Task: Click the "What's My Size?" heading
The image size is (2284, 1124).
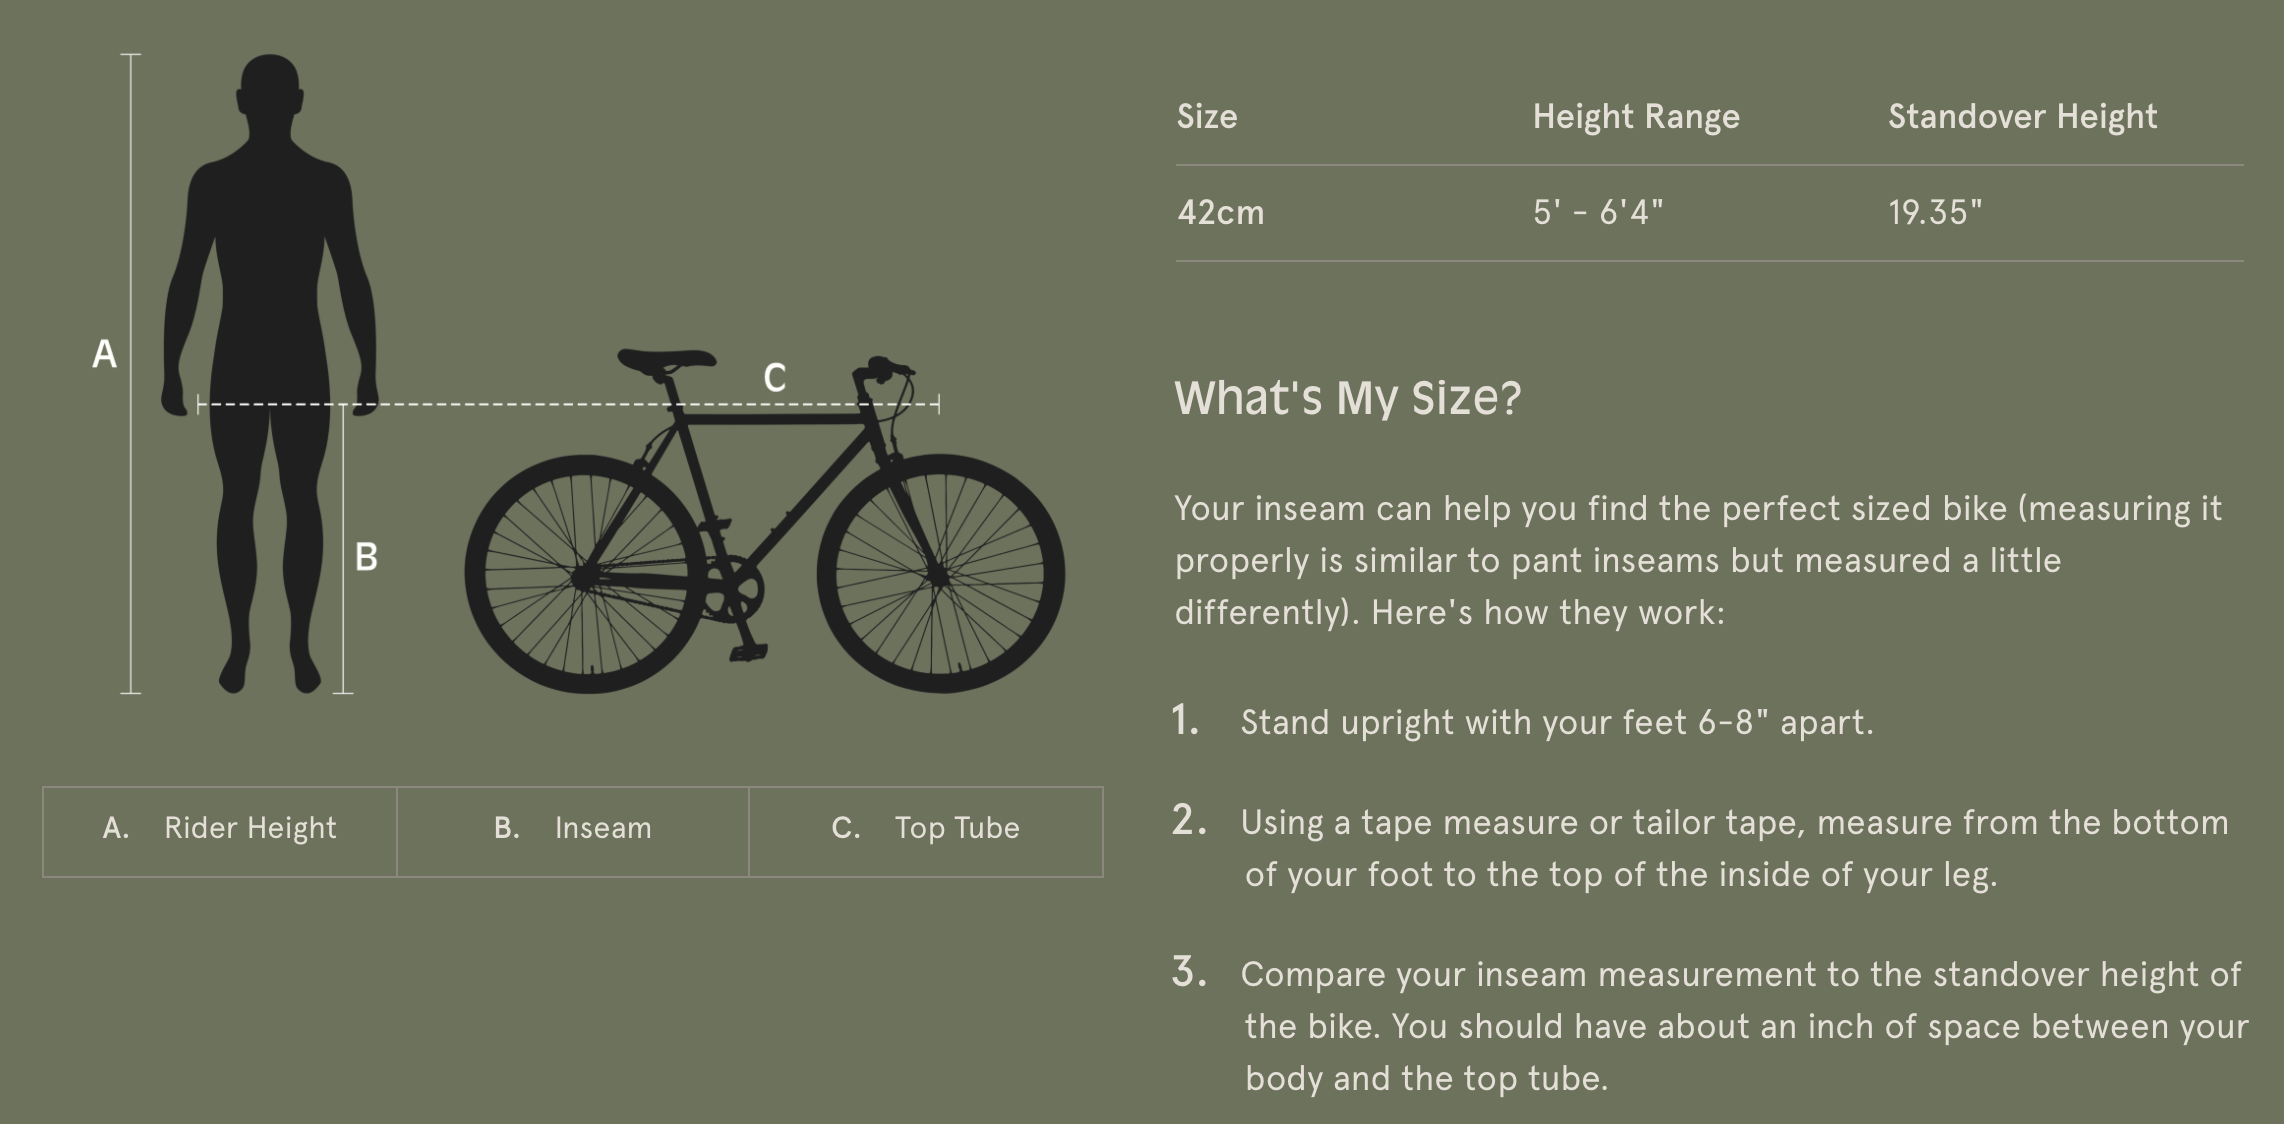Action: (1347, 398)
